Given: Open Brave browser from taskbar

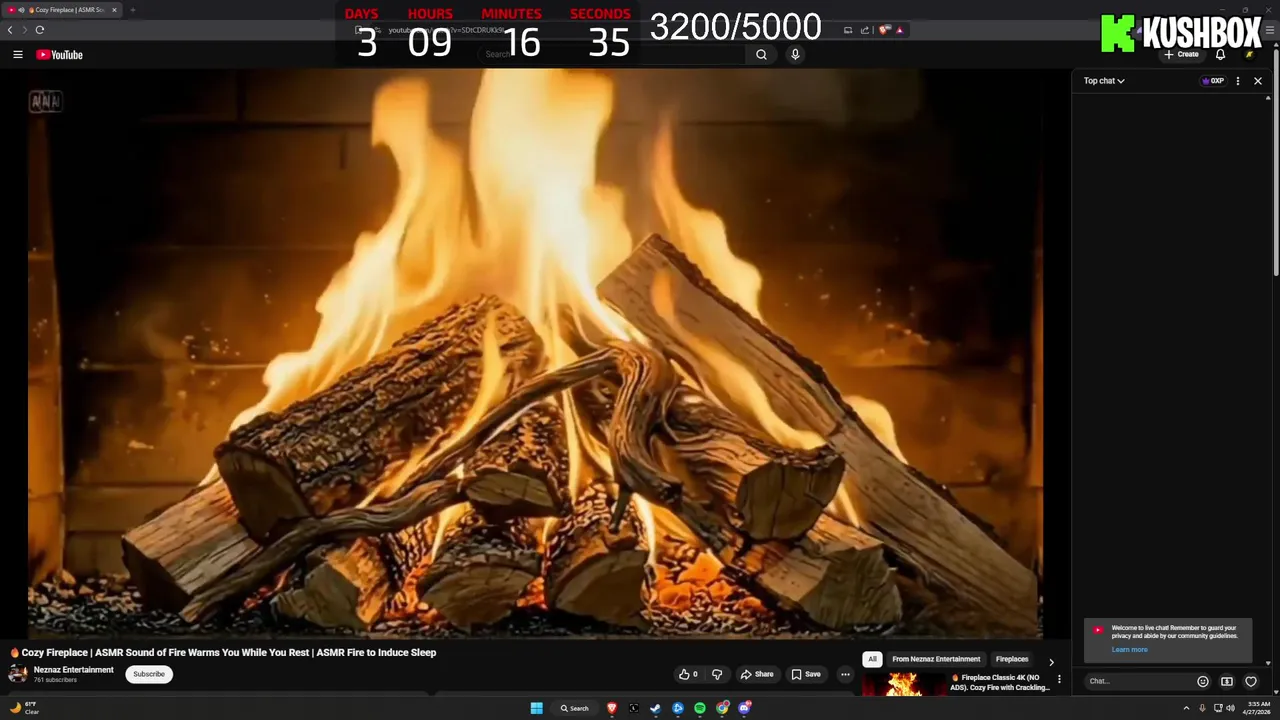Looking at the screenshot, I should click(x=612, y=708).
